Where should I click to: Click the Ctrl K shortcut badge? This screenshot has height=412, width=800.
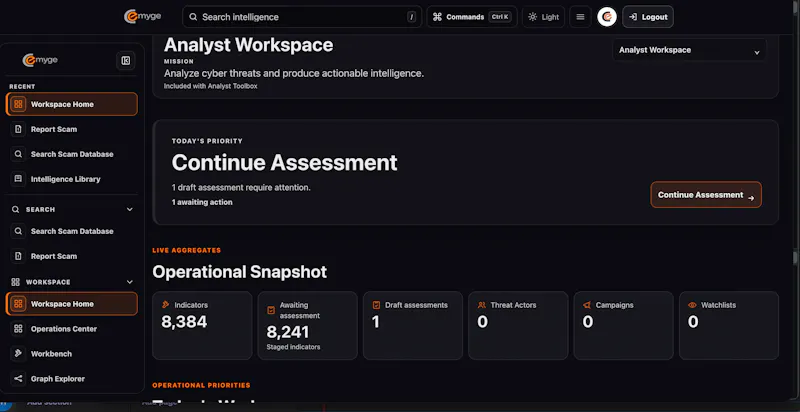[500, 17]
